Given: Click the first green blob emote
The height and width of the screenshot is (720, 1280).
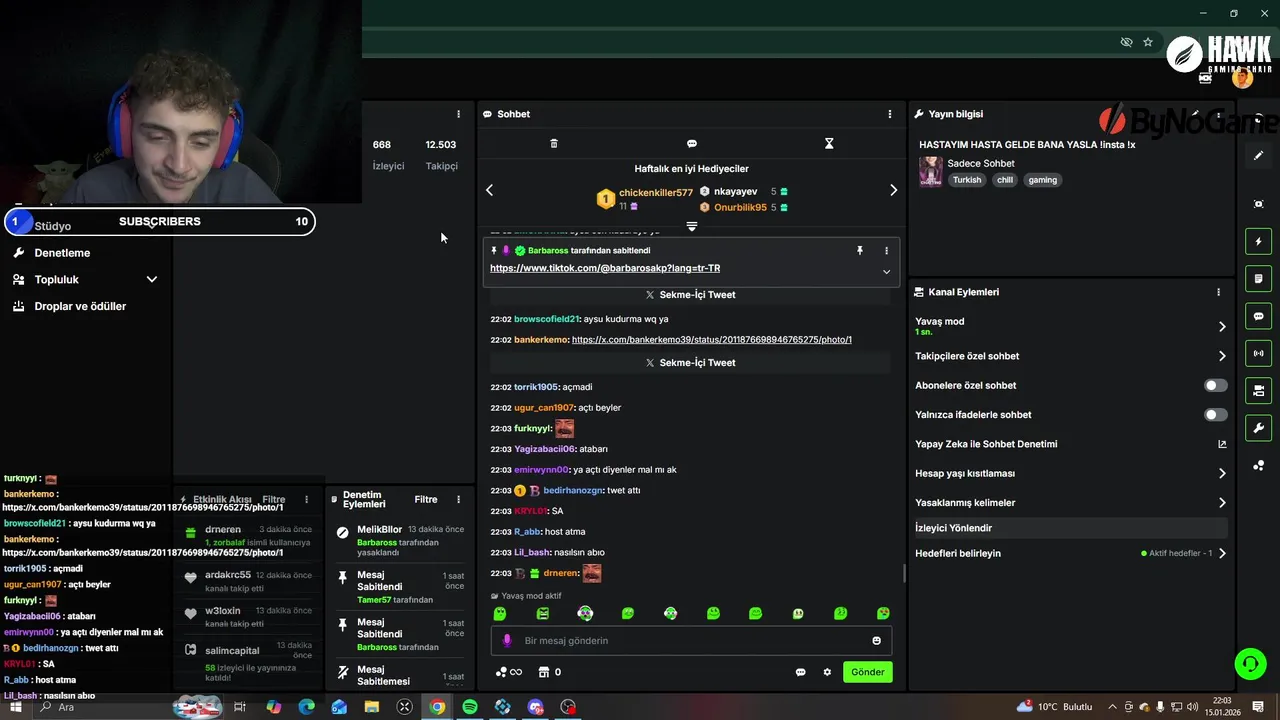Looking at the screenshot, I should (500, 614).
